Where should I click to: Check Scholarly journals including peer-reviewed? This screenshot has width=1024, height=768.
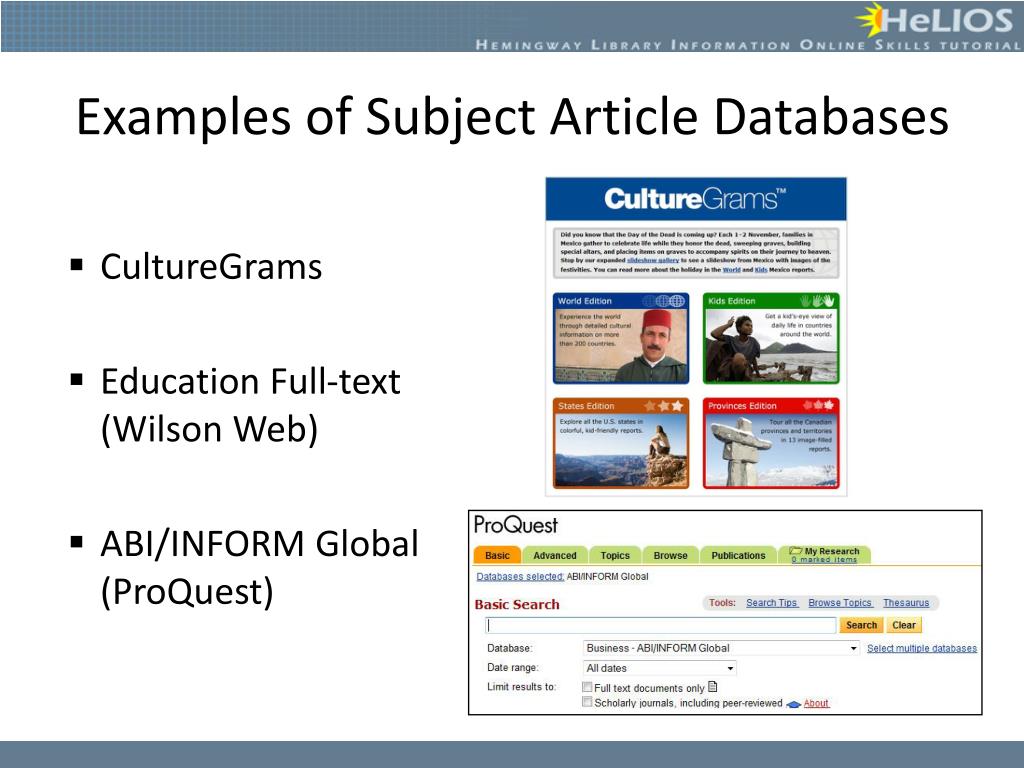tap(587, 702)
